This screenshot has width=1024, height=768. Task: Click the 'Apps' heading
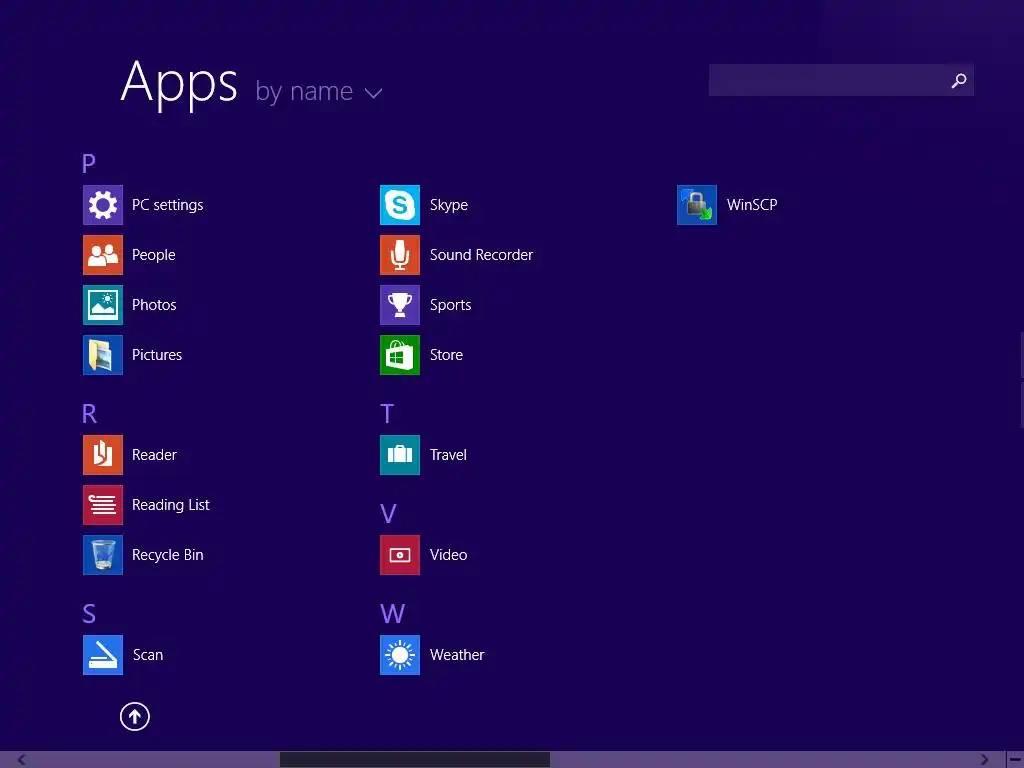tap(179, 83)
